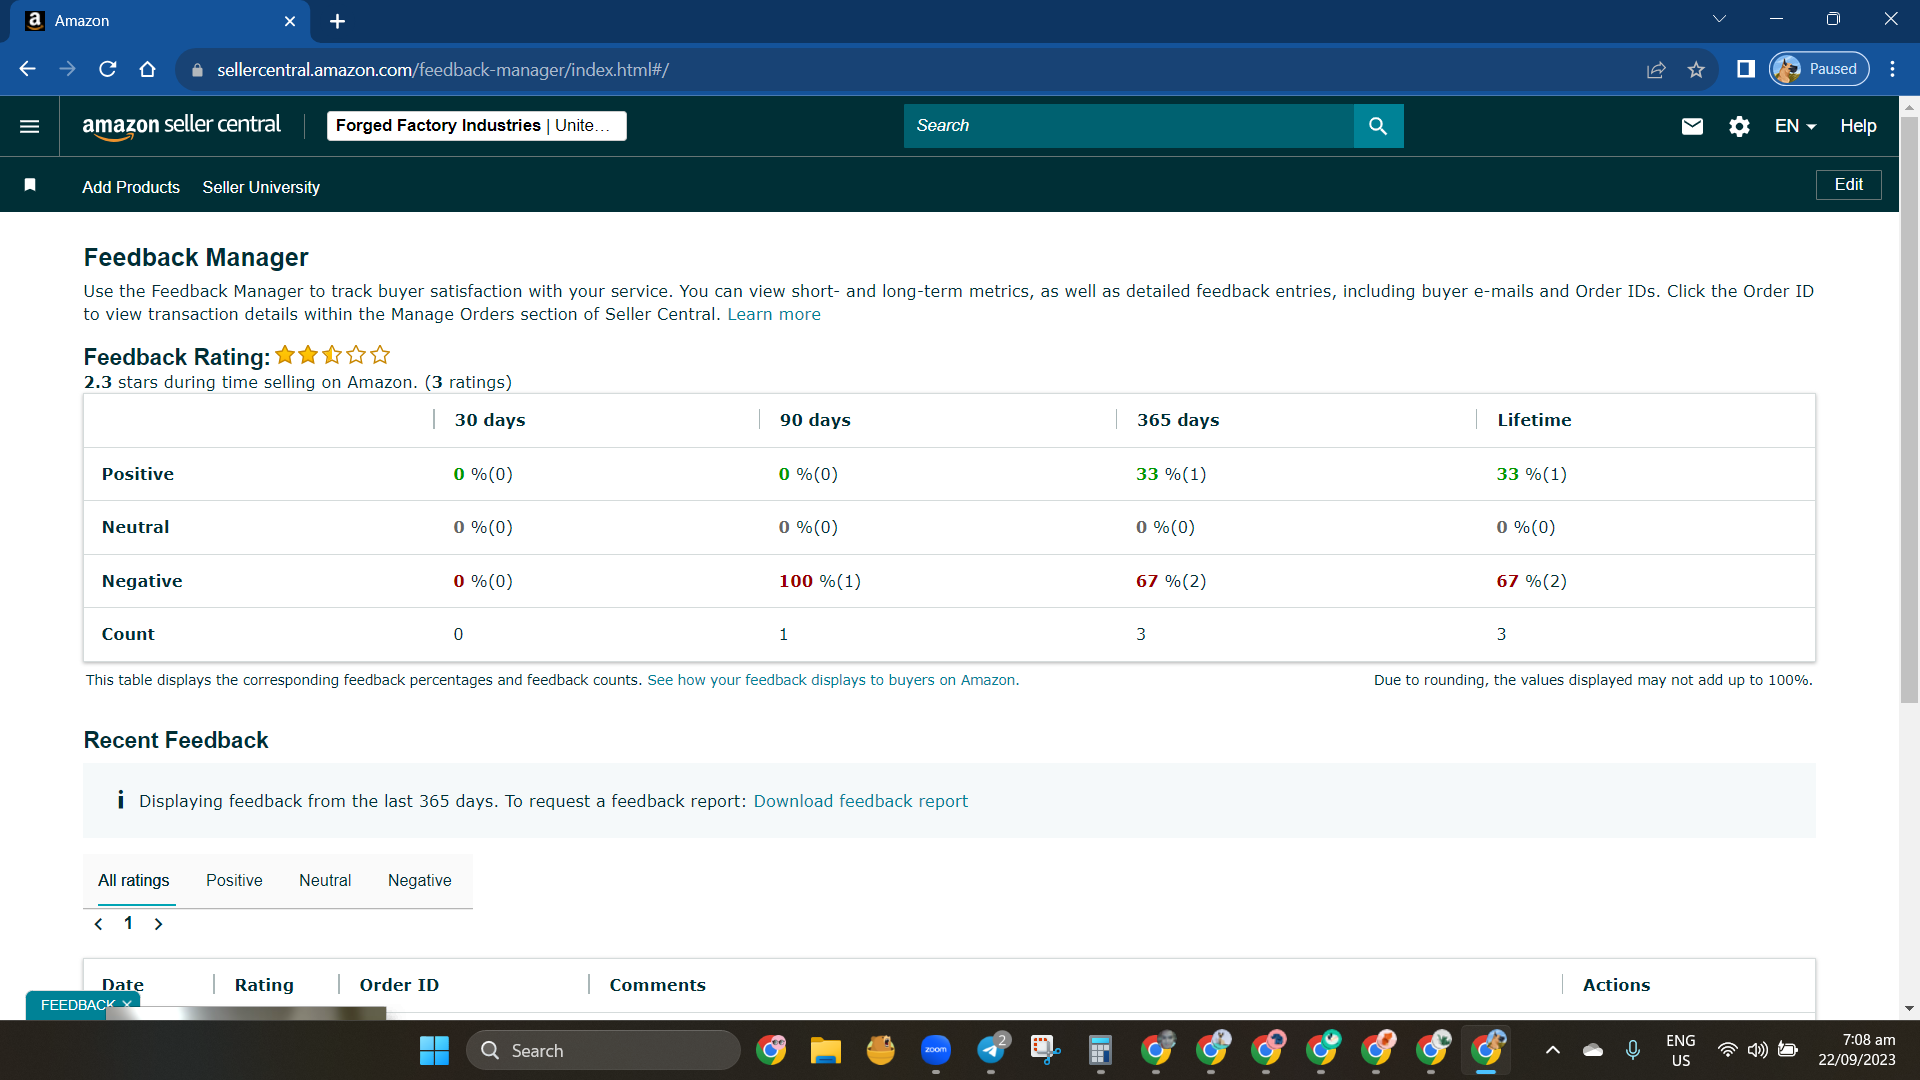Click the page vertical scrollbar

tap(1909, 410)
